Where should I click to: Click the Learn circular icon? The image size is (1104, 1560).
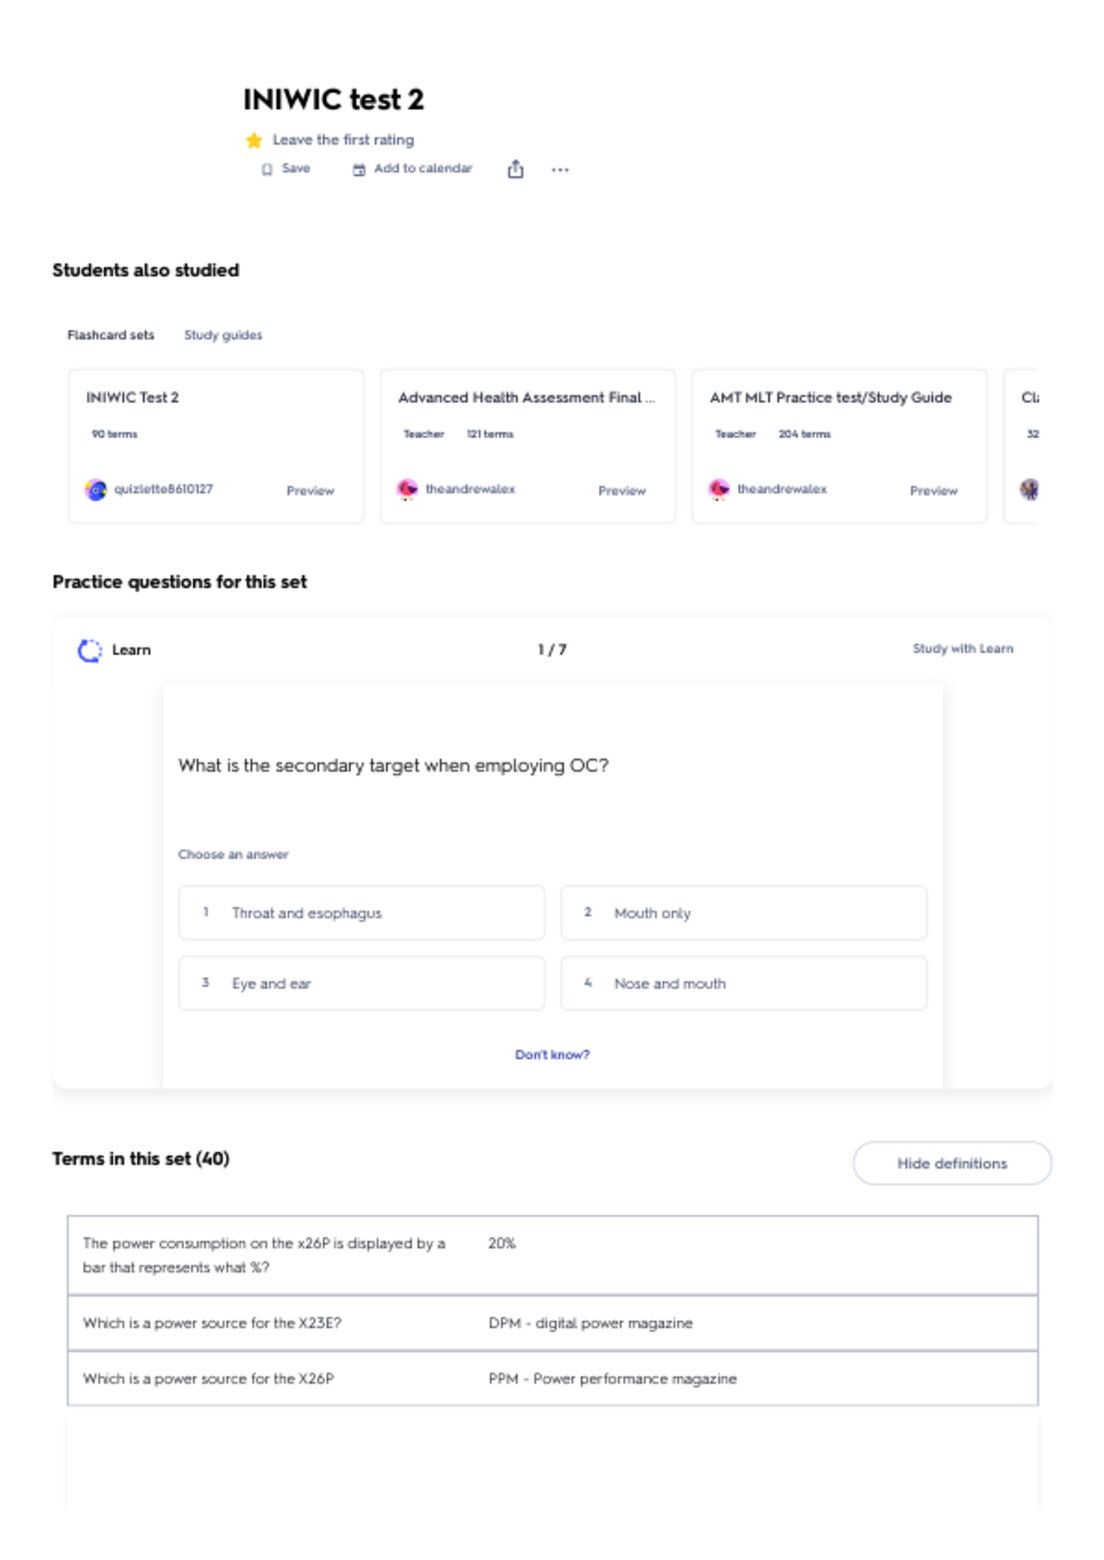coord(90,651)
